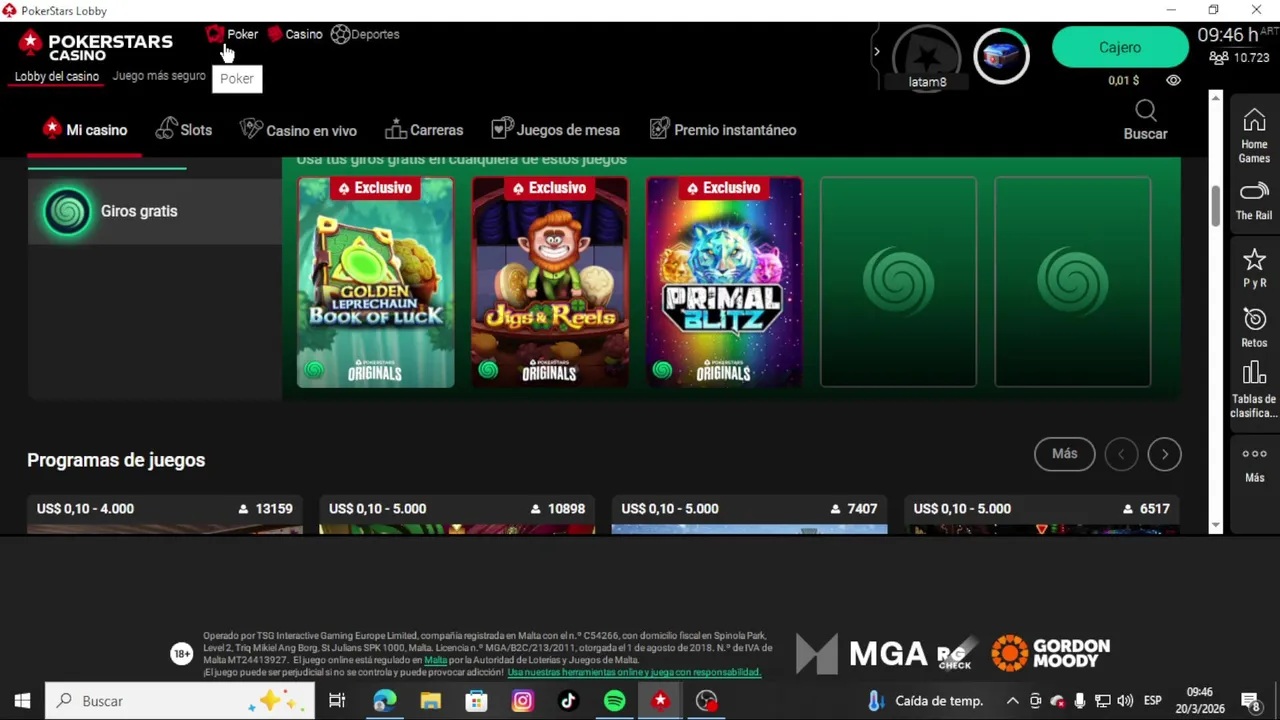Open Tablas de clasificación icon
The width and height of the screenshot is (1280, 720).
point(1254,391)
